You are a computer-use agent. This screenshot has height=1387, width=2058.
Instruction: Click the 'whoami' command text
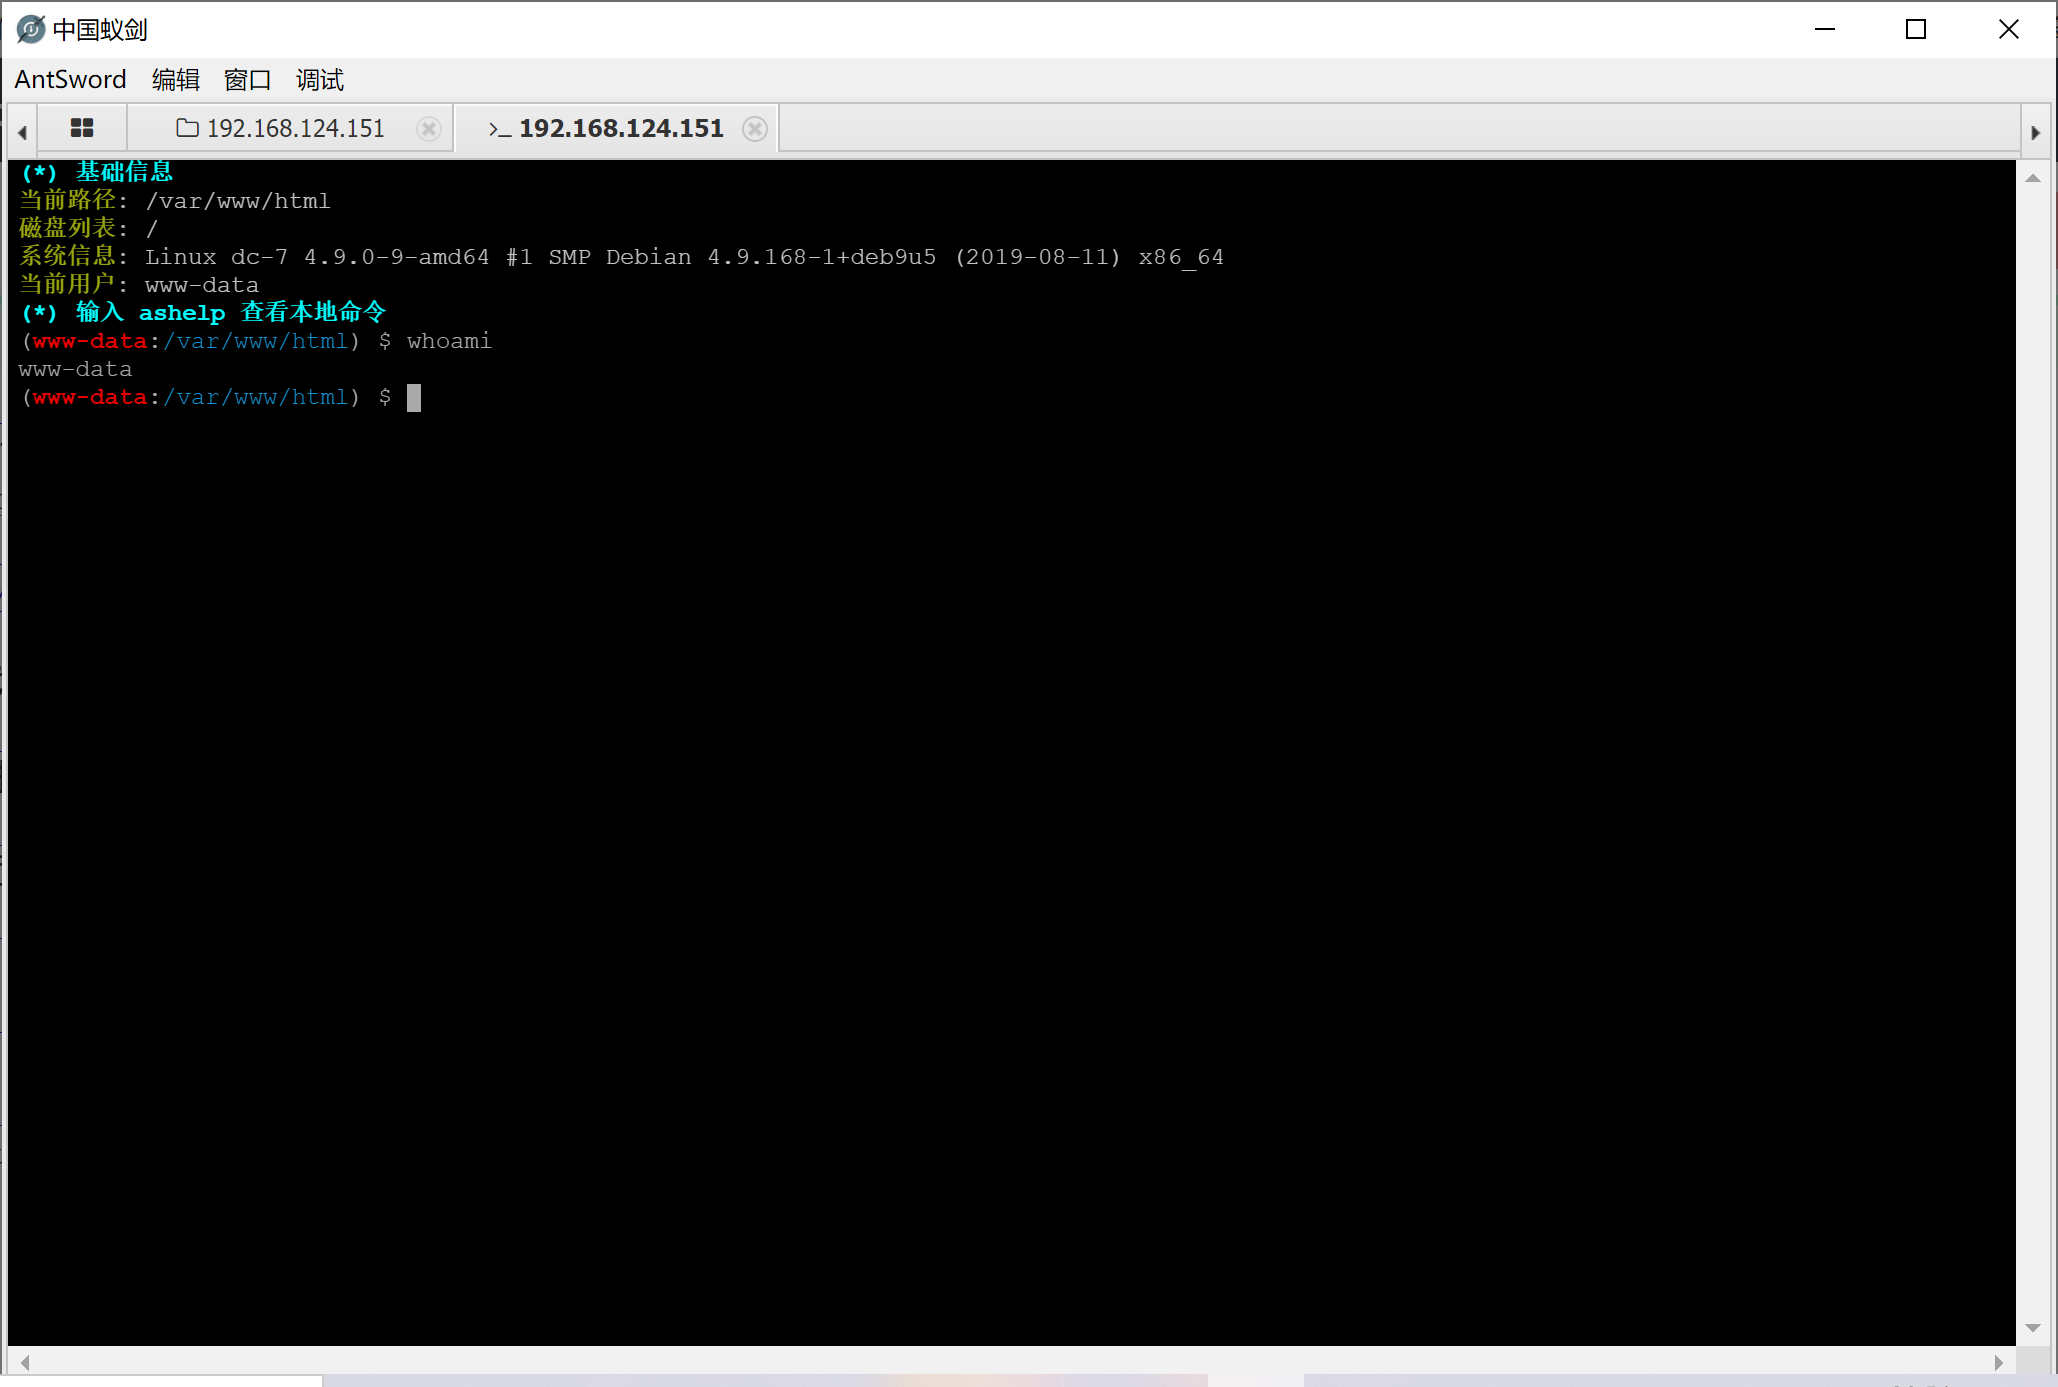pyautogui.click(x=449, y=342)
